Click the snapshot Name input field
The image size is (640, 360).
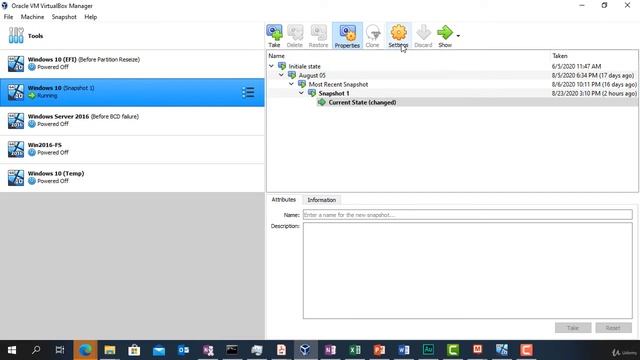pyautogui.click(x=468, y=215)
